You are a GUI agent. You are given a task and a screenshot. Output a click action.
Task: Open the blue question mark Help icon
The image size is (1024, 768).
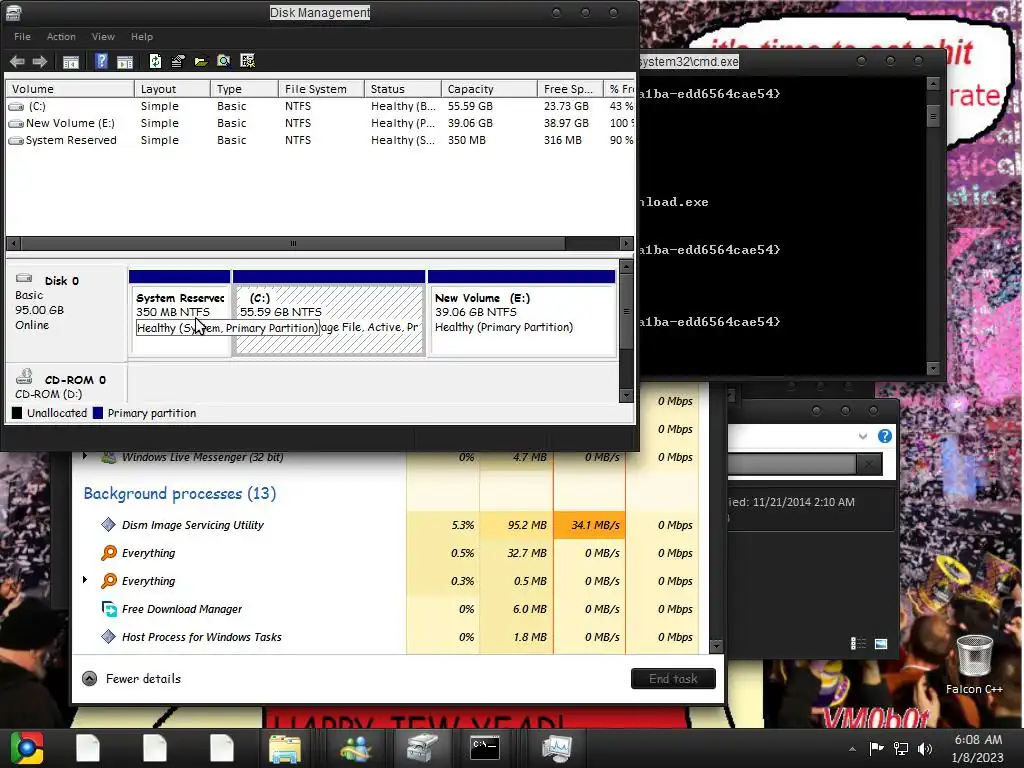101,61
